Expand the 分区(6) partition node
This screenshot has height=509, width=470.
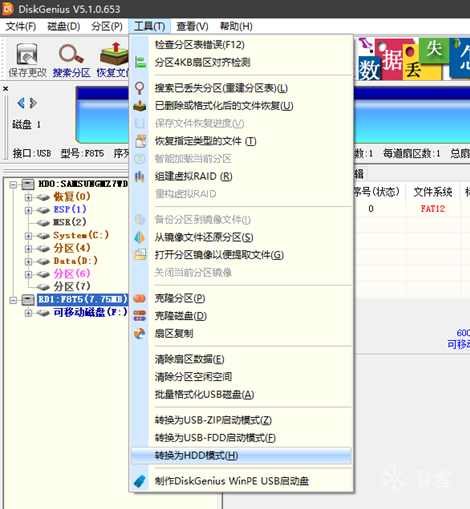(x=28, y=274)
